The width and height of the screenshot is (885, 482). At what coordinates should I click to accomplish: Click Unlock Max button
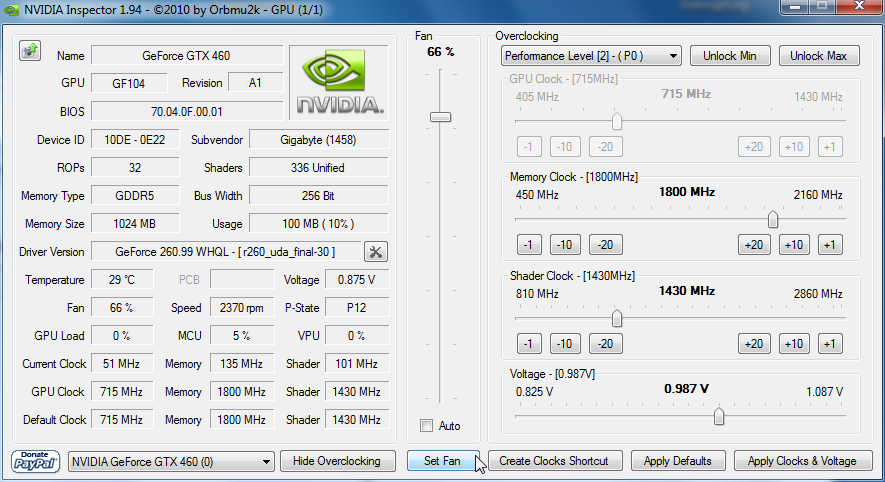[818, 56]
